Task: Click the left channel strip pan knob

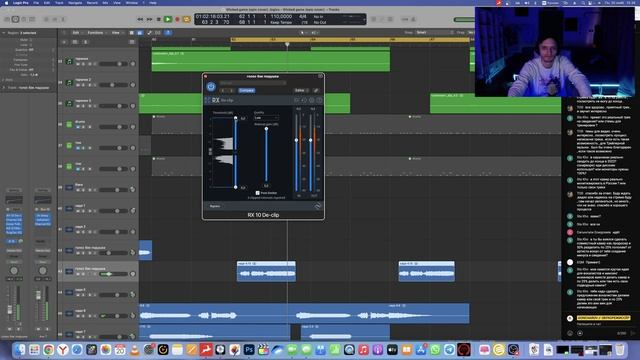Action: click(14, 271)
